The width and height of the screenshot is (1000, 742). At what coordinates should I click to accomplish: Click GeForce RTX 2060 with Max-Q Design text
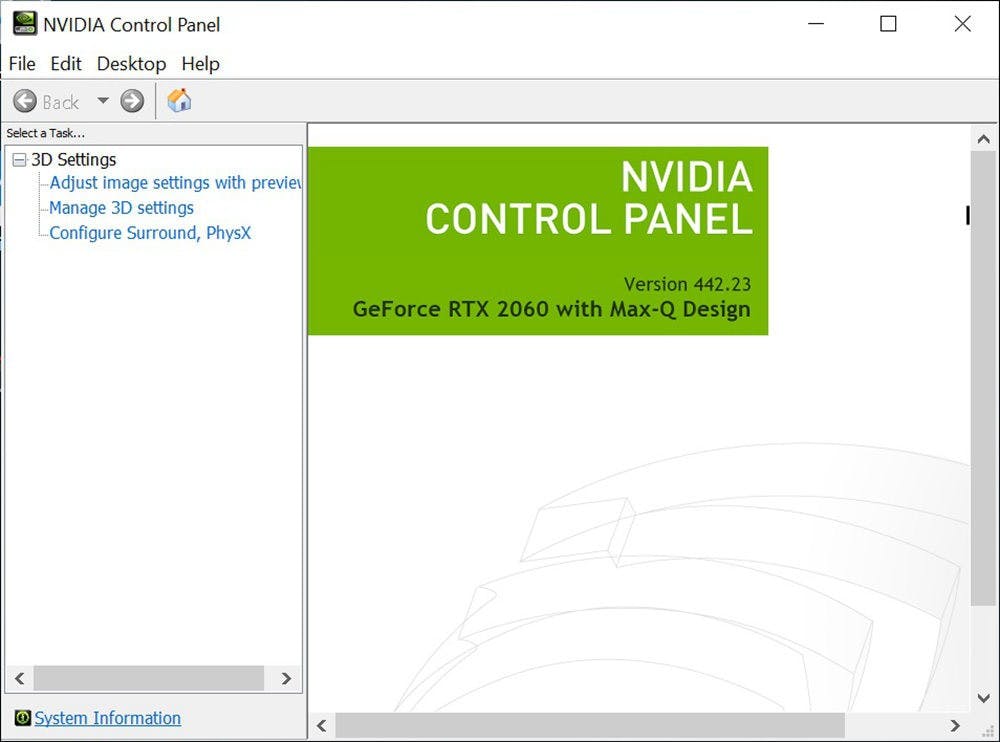[552, 309]
